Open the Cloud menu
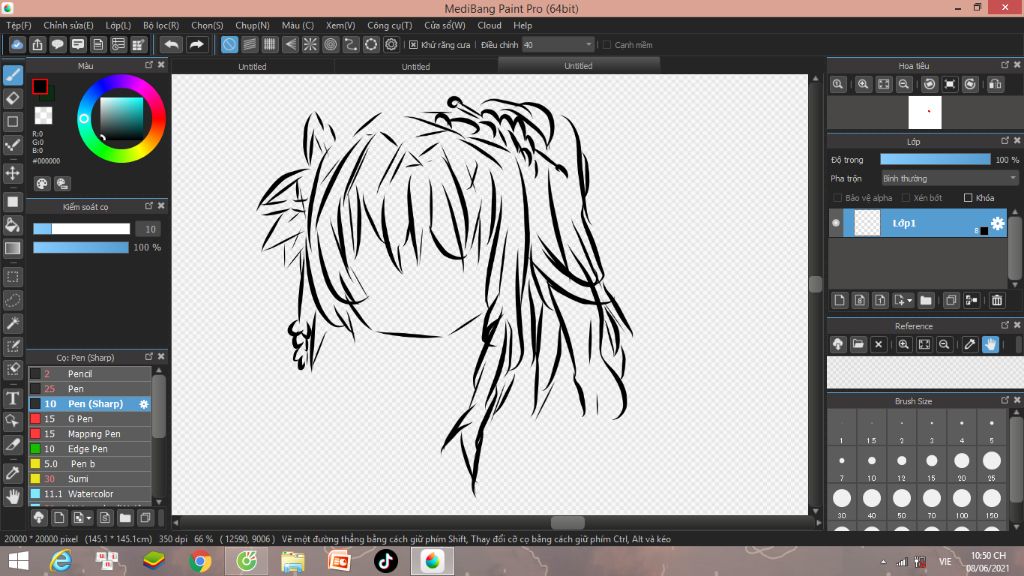The width and height of the screenshot is (1024, 576). (489, 25)
